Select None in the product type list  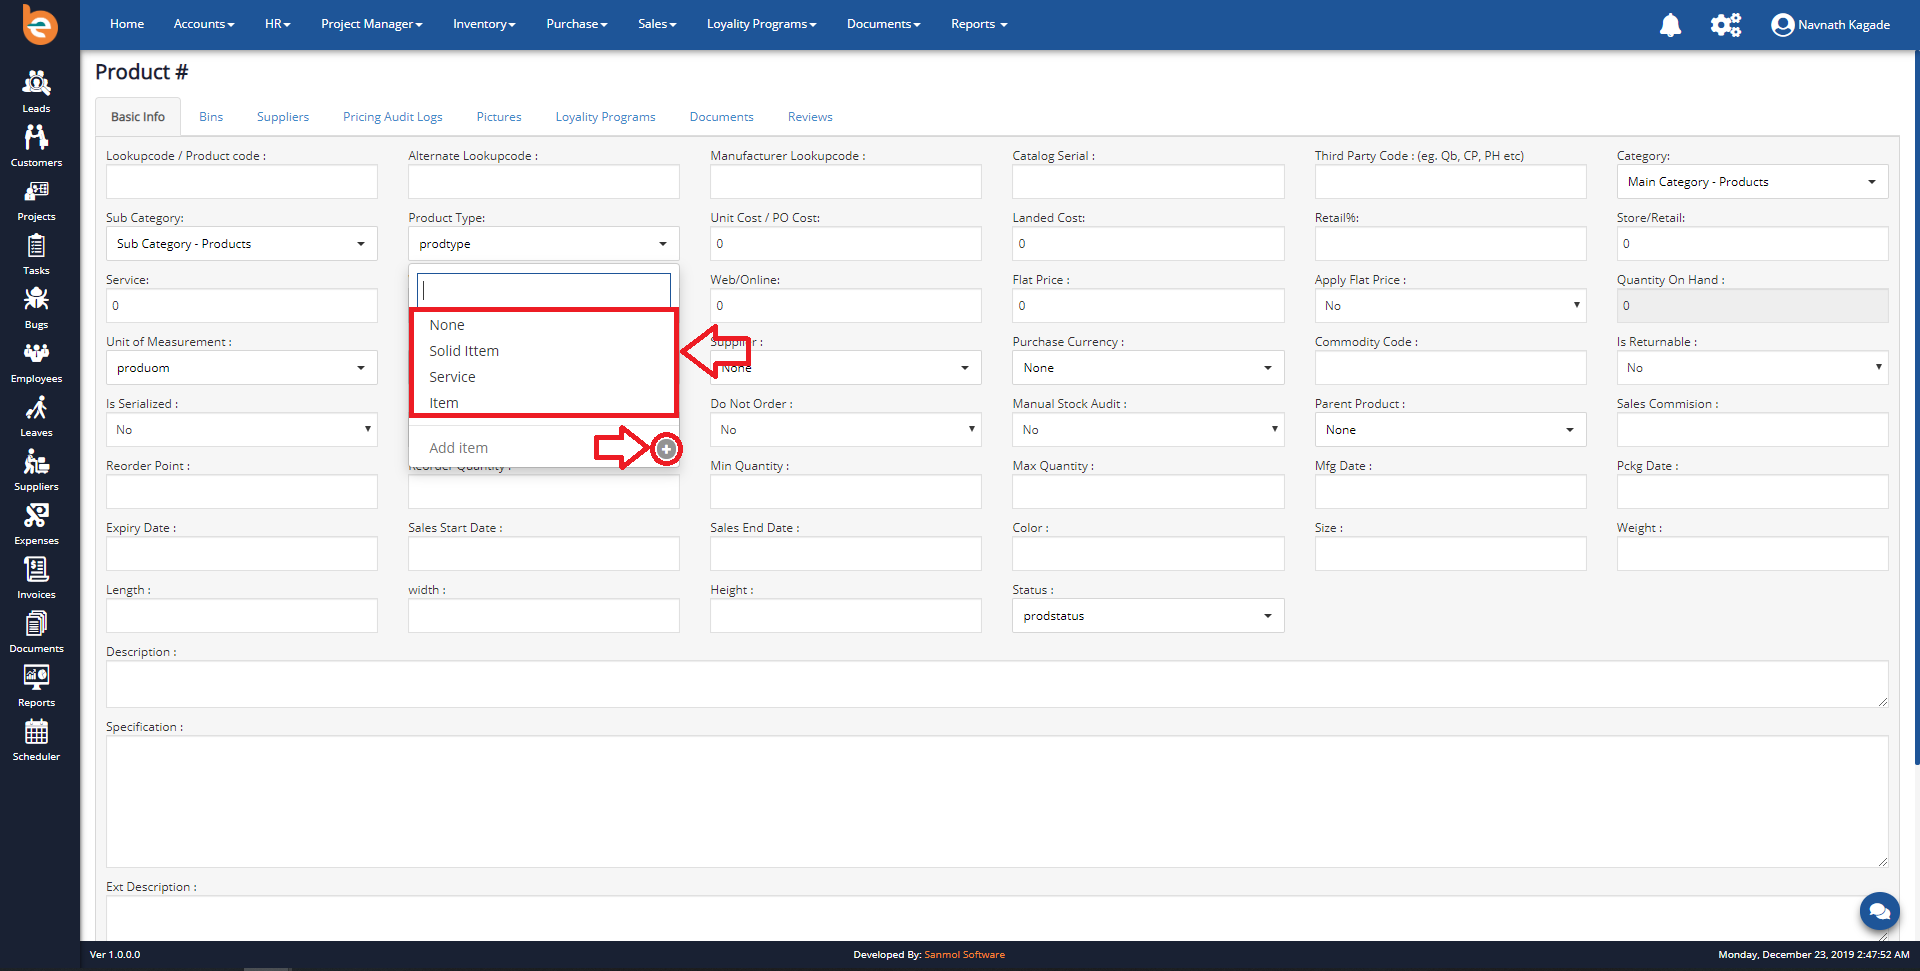544,325
